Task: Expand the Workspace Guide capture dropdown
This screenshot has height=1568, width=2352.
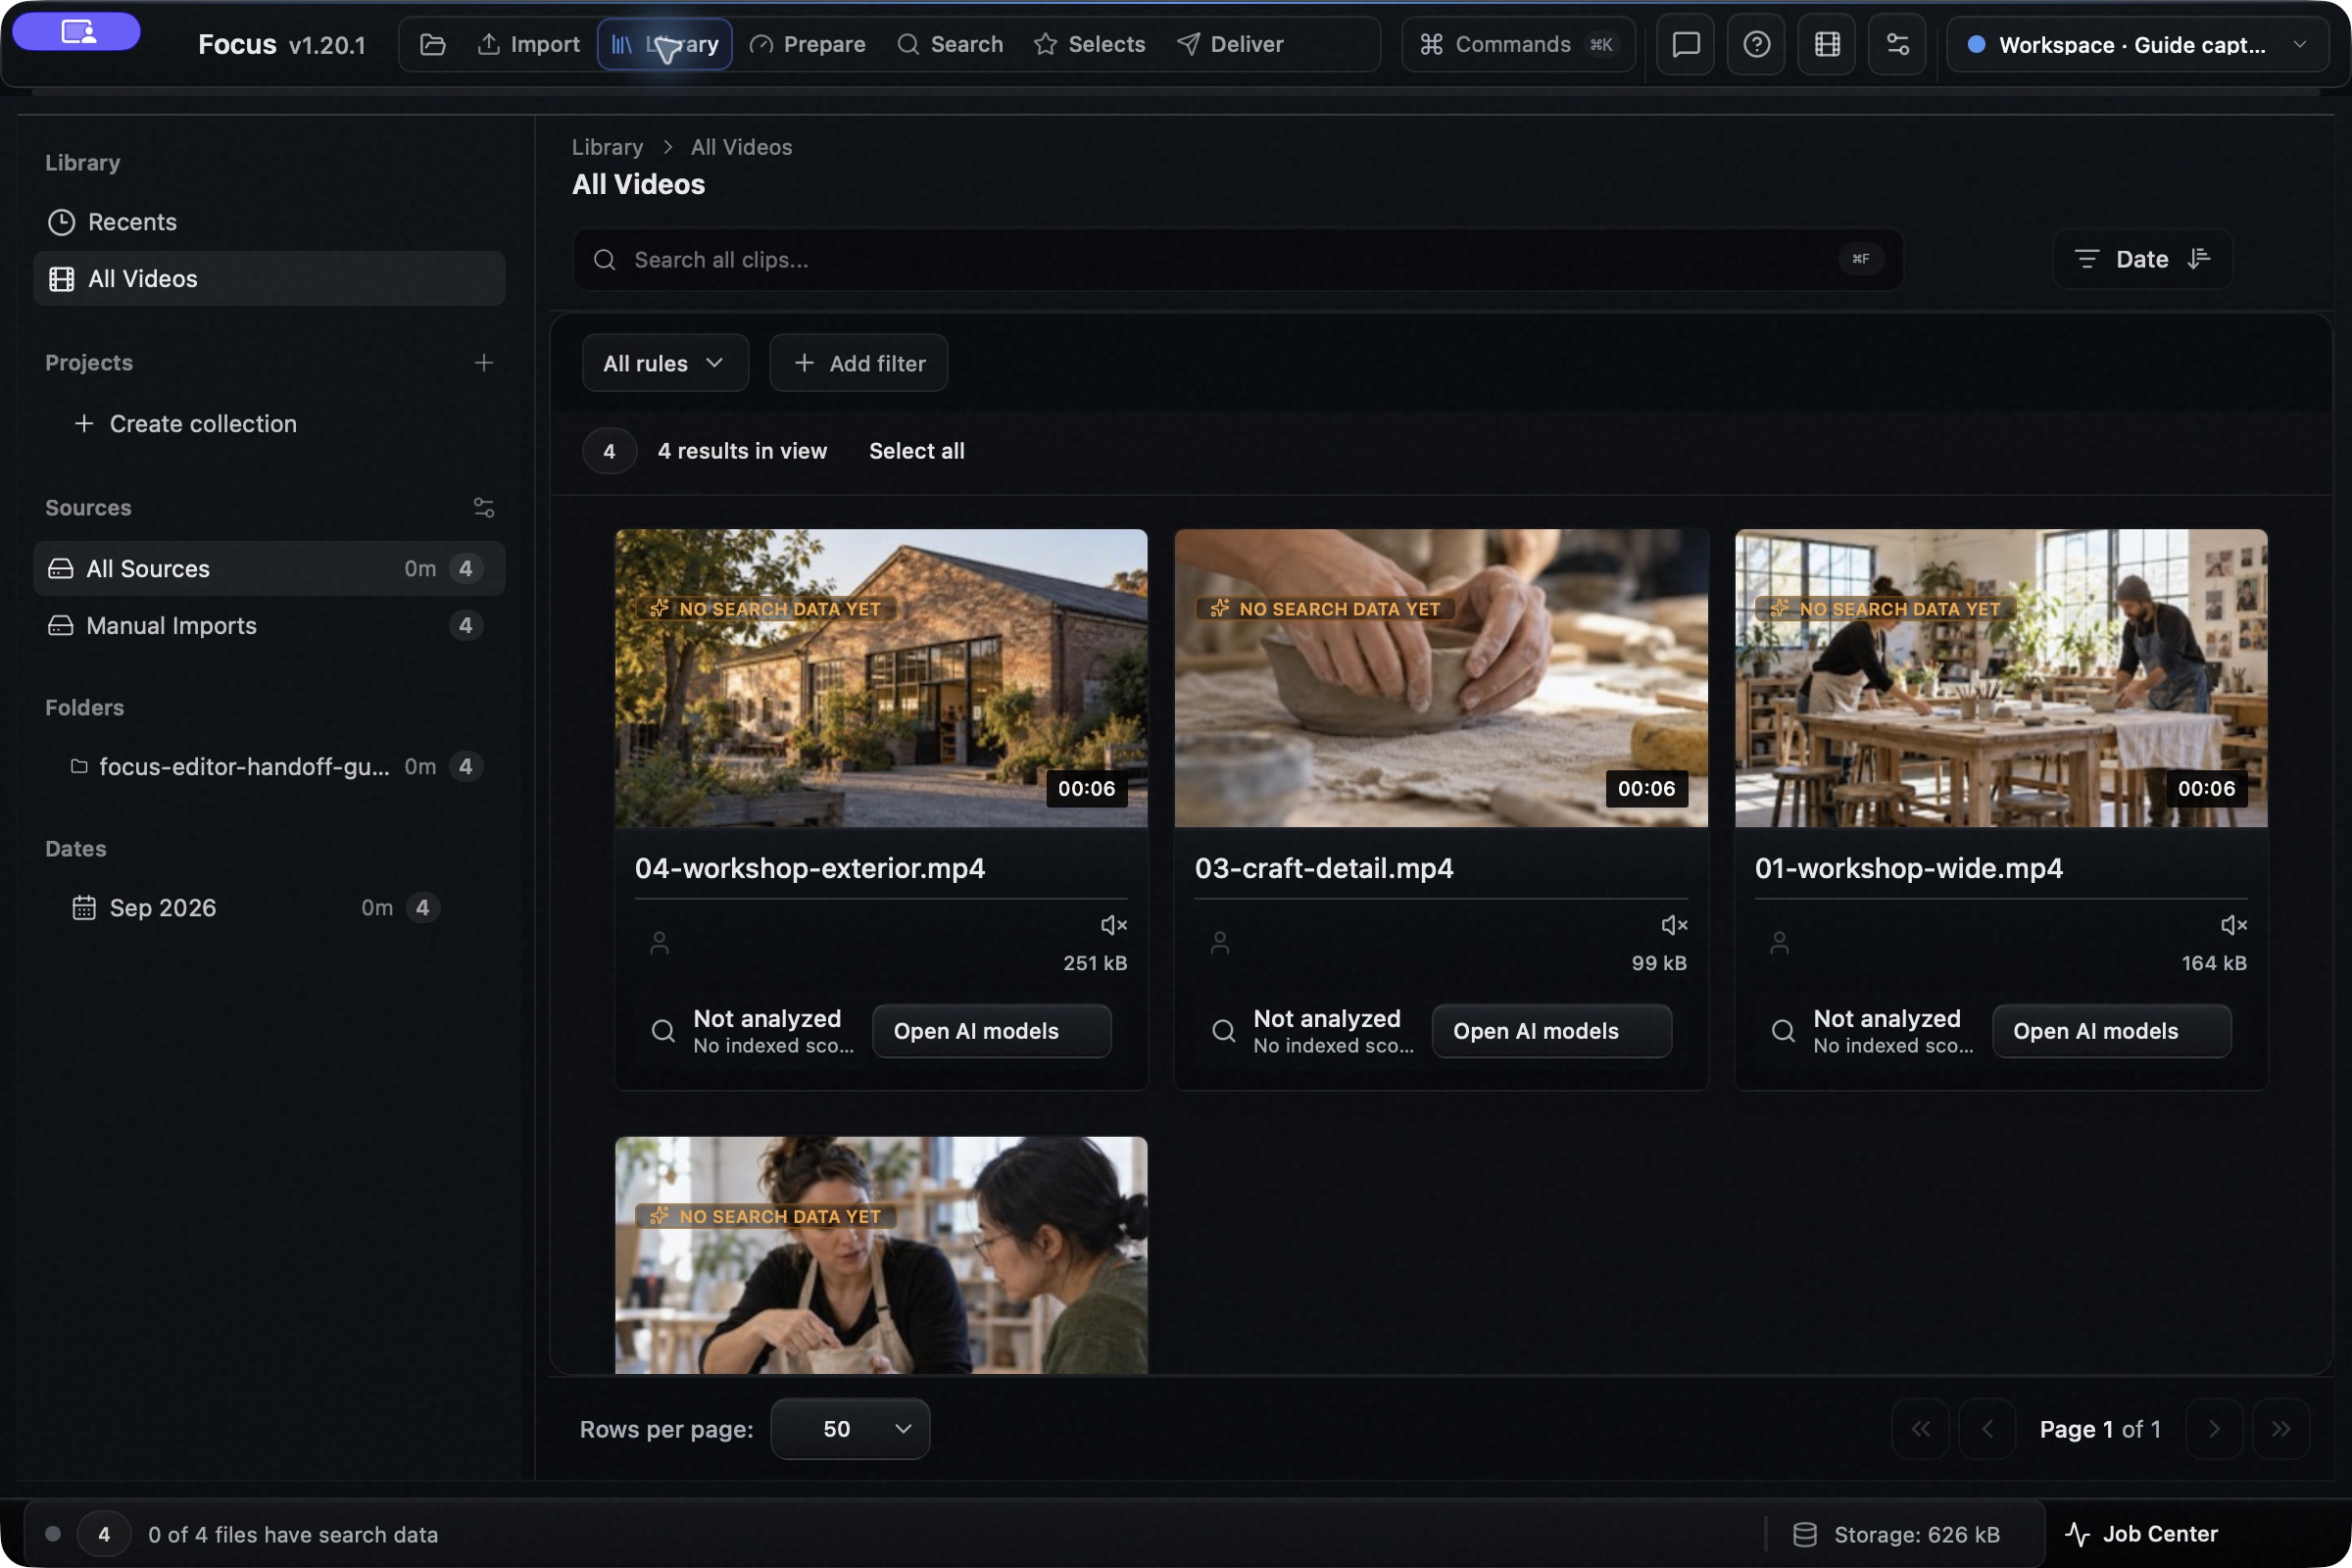Action: [2137, 44]
